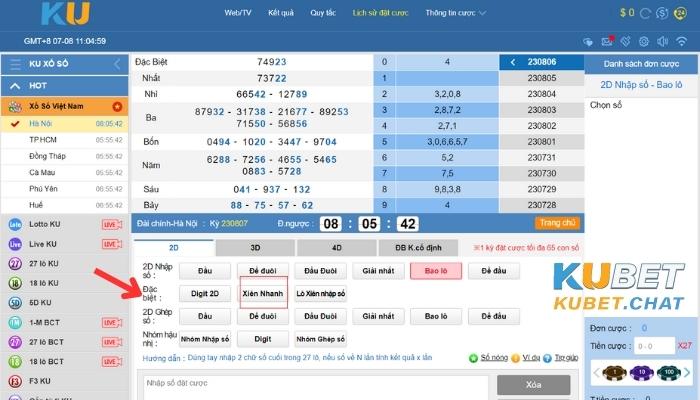Select Đồng Tháp lottery station

(x=65, y=156)
